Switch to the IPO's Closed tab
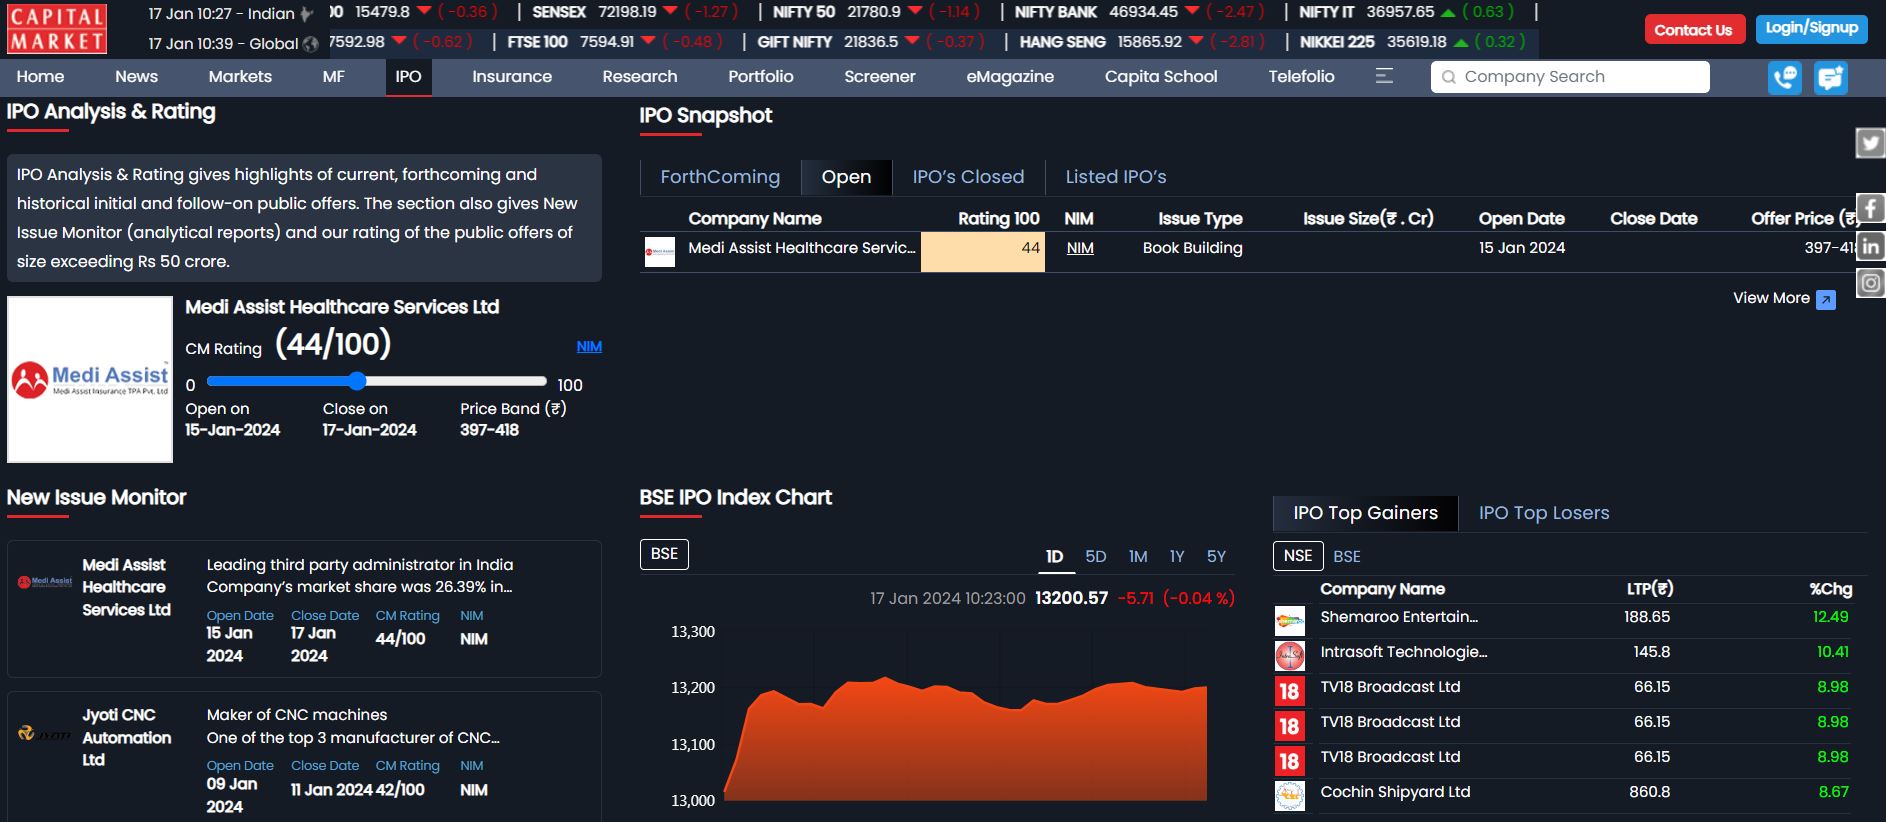The height and width of the screenshot is (822, 1886). pos(968,177)
